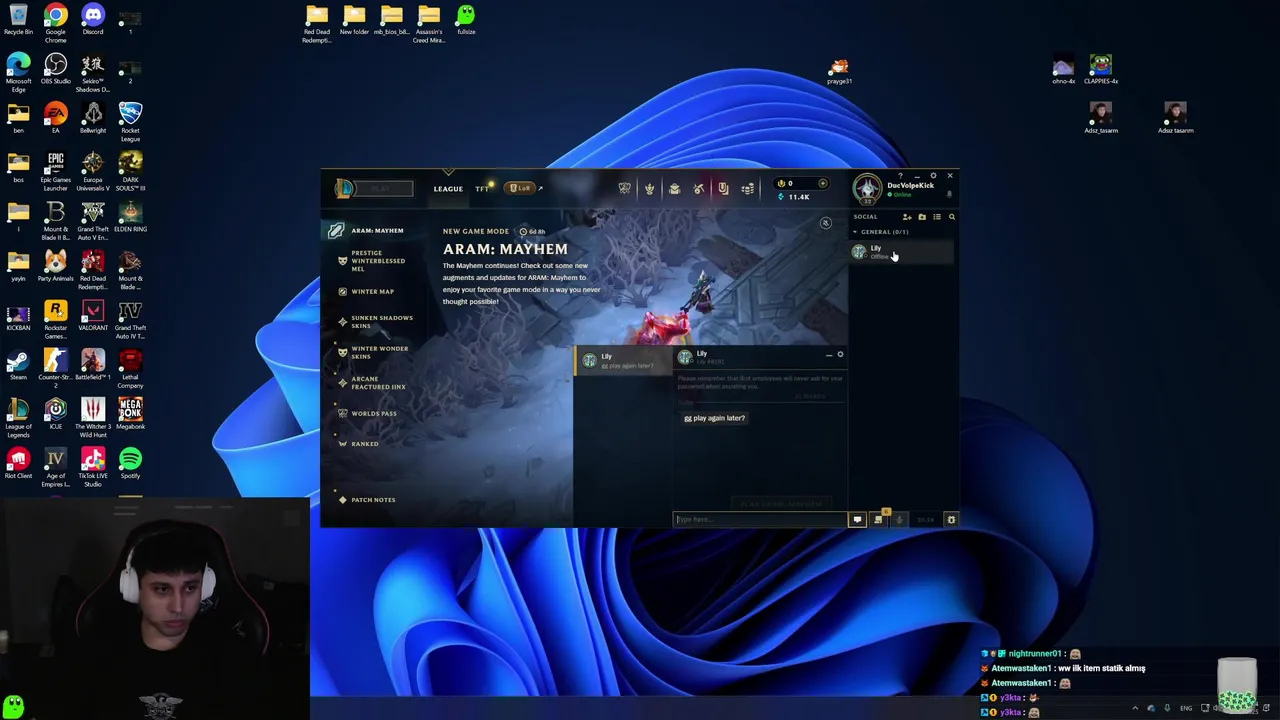Search the friends list magnifier icon
This screenshot has width=1280, height=720.
[x=952, y=217]
